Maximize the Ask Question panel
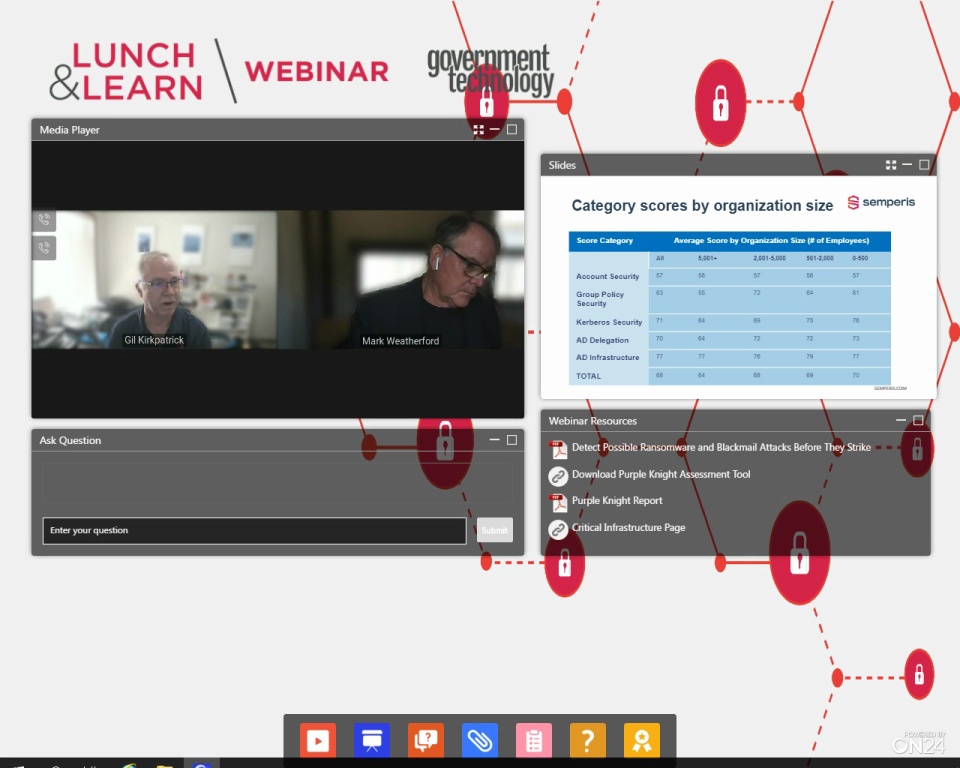960x768 pixels. click(x=512, y=440)
